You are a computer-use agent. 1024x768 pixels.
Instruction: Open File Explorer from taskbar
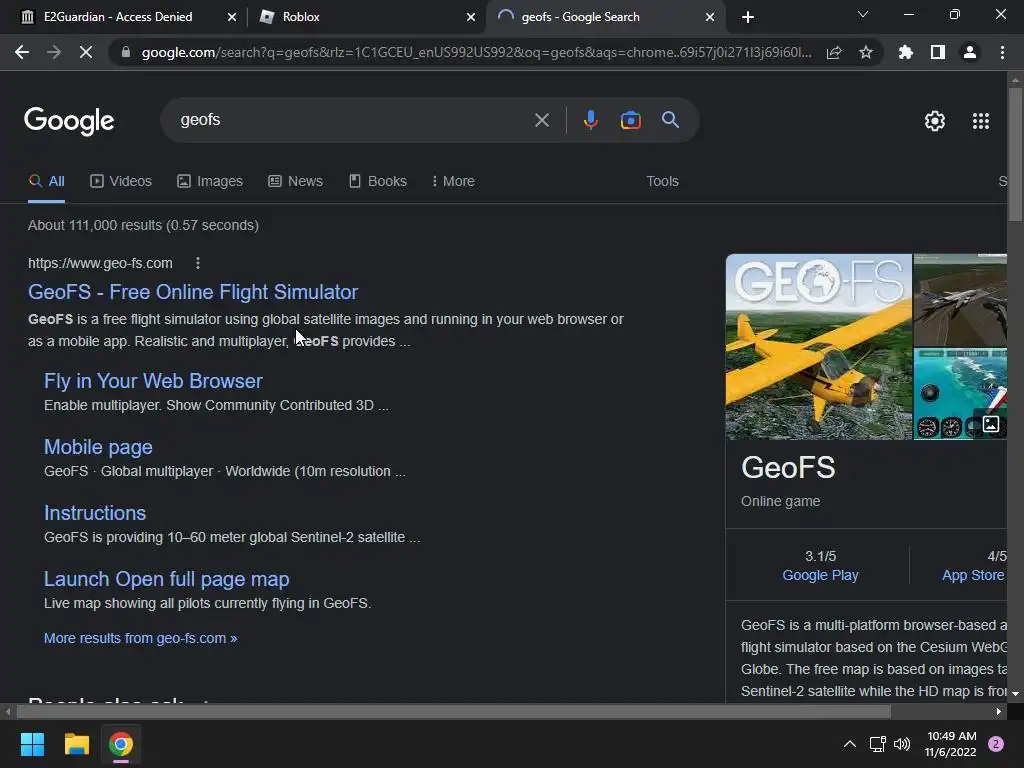tap(76, 744)
